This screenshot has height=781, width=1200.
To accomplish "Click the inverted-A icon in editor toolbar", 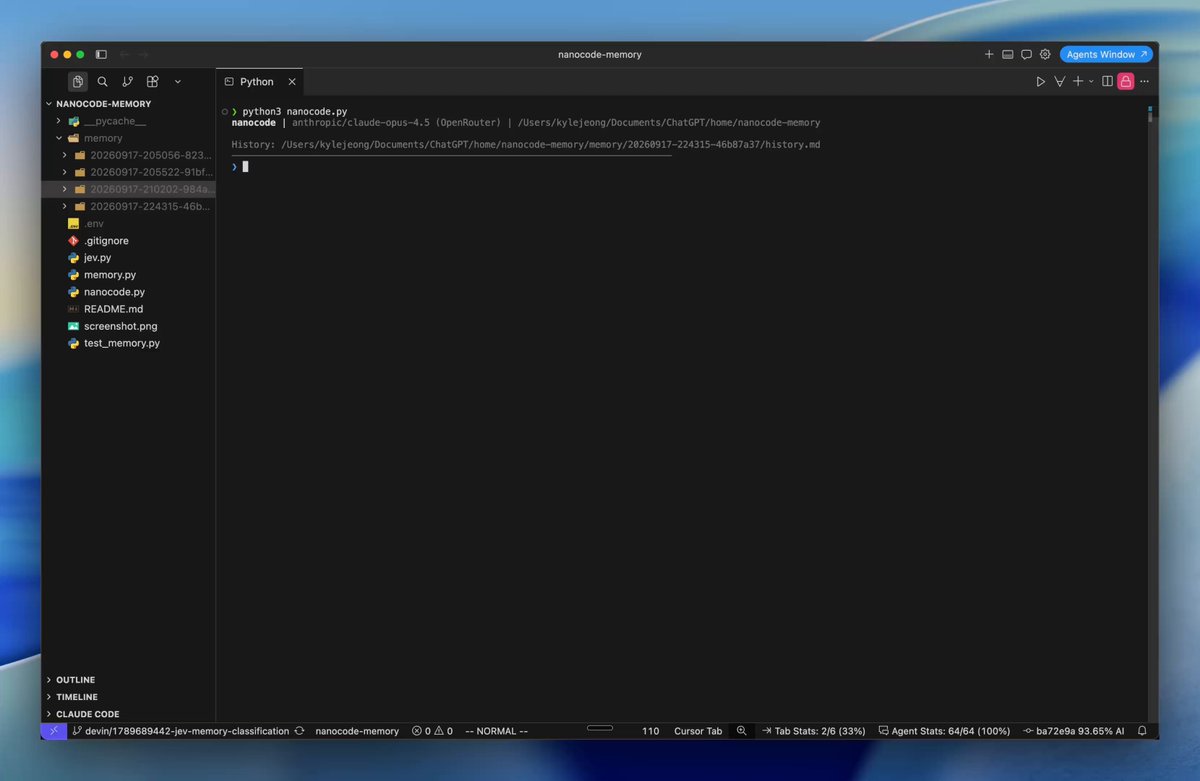I will (1059, 82).
